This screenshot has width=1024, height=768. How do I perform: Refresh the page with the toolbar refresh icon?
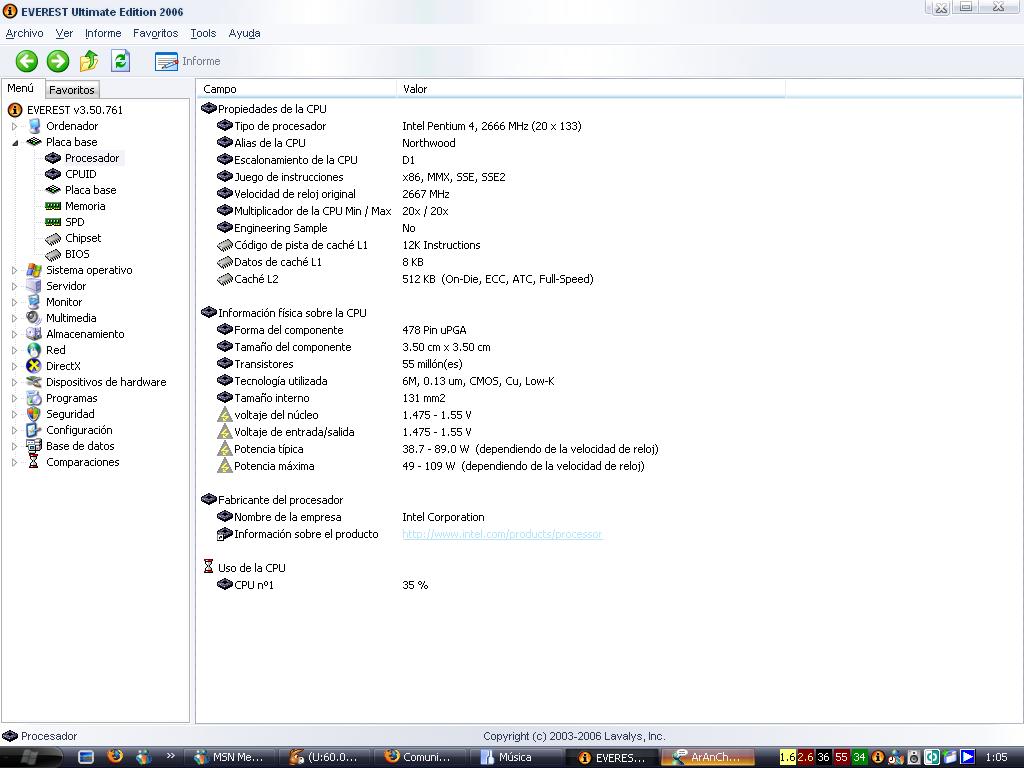click(x=120, y=61)
